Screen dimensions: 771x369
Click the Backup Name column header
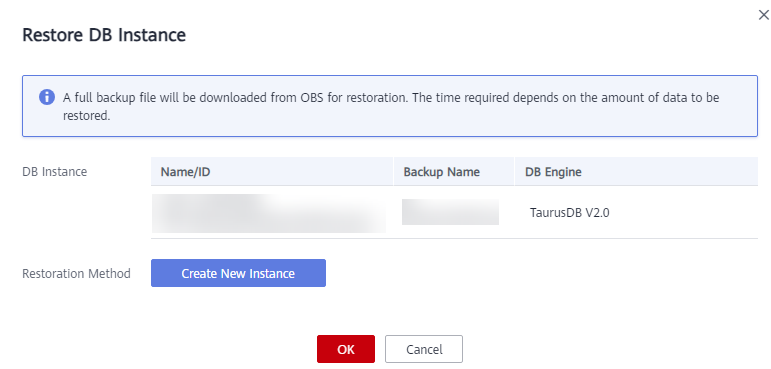442,172
